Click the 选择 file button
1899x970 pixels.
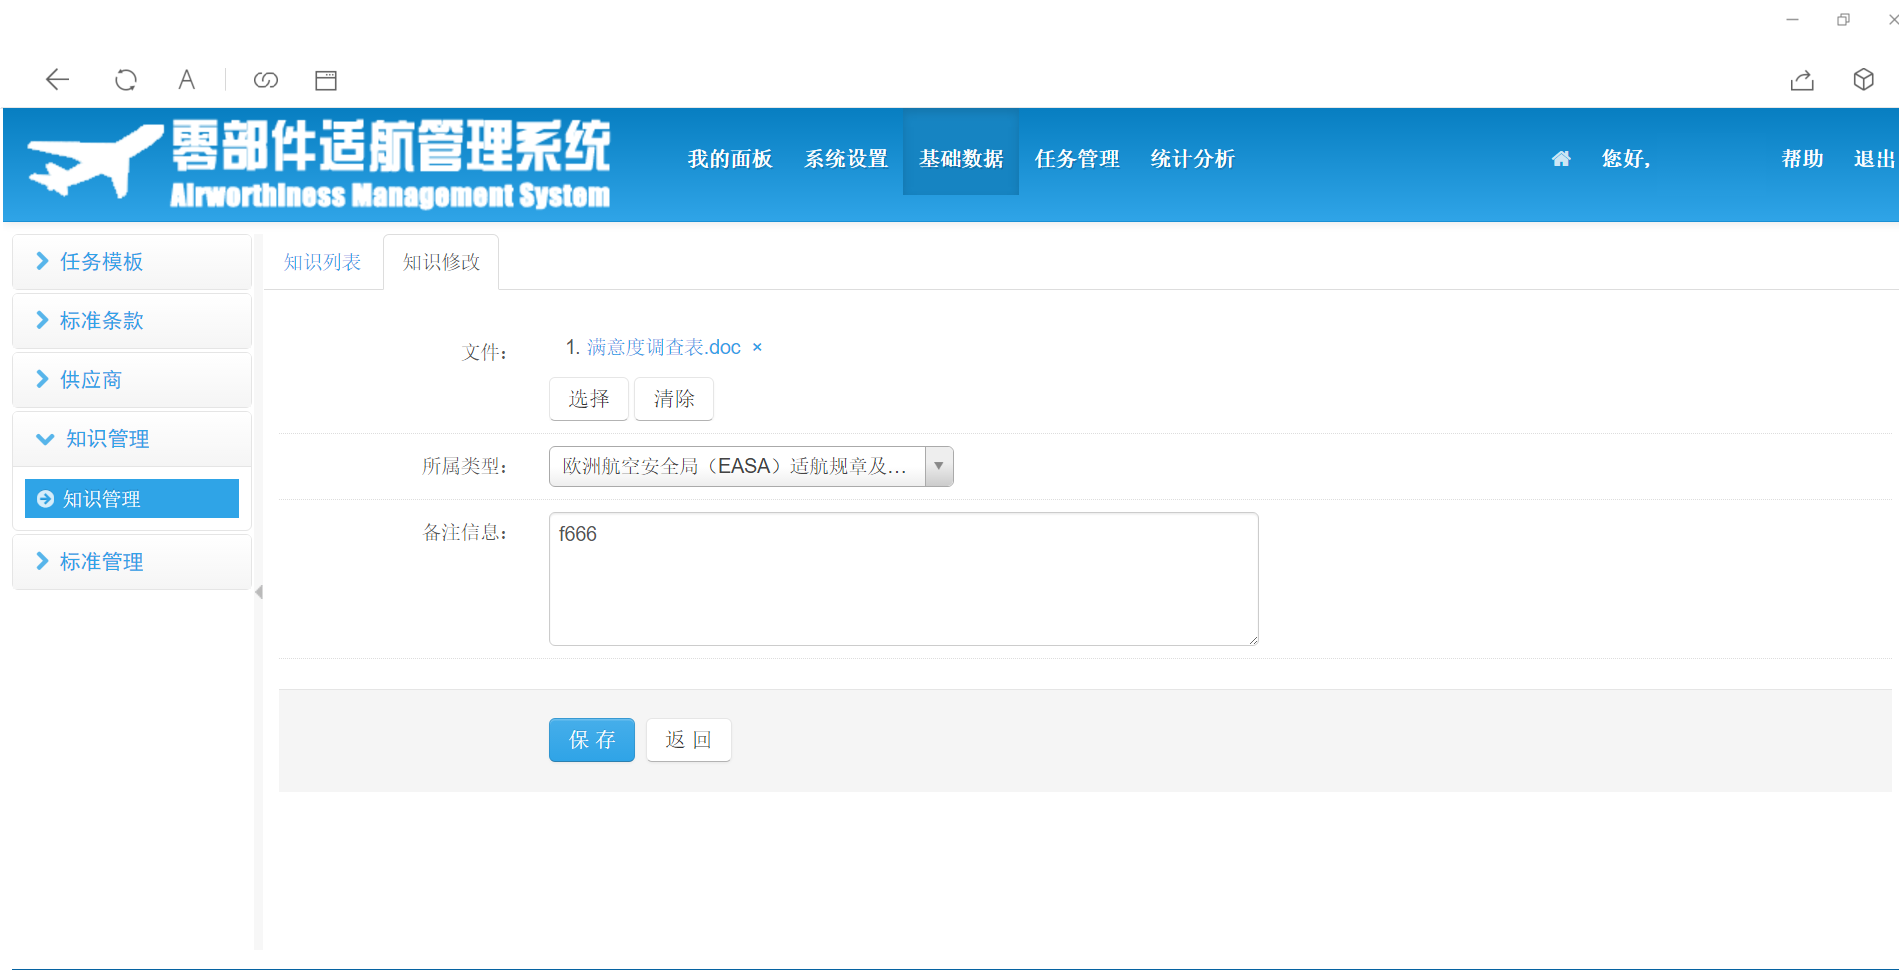point(589,399)
